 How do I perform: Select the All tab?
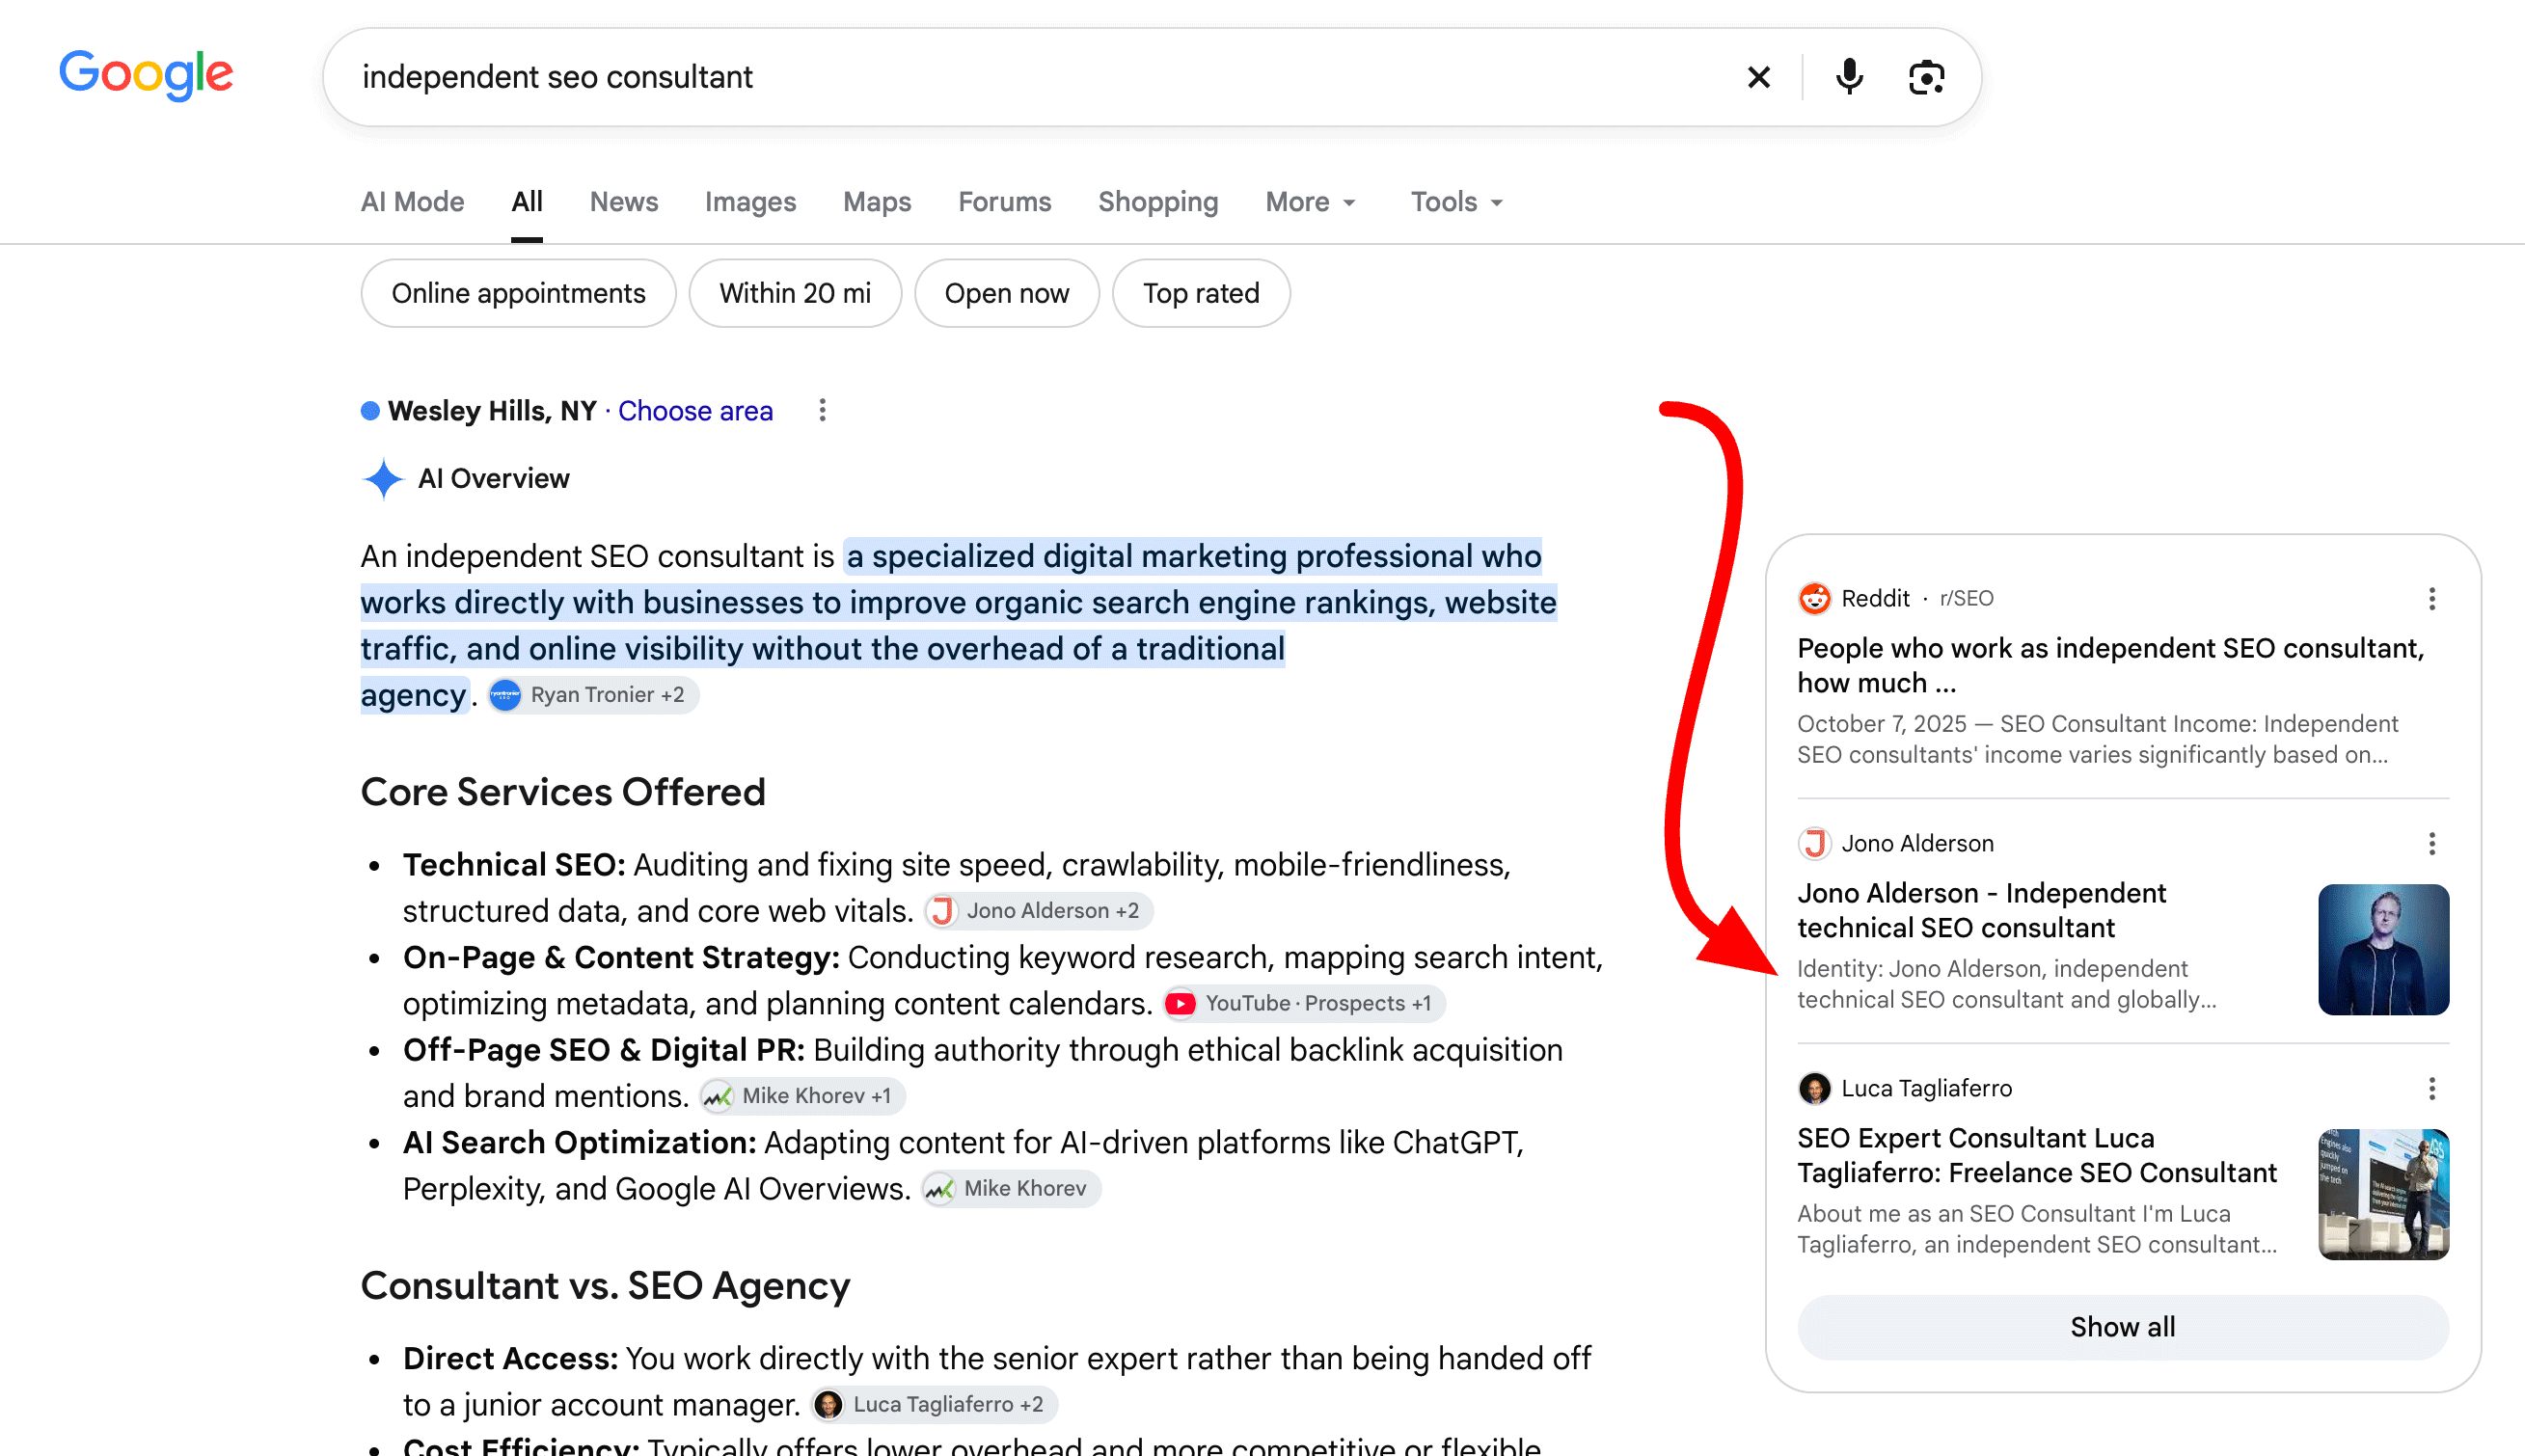tap(527, 202)
